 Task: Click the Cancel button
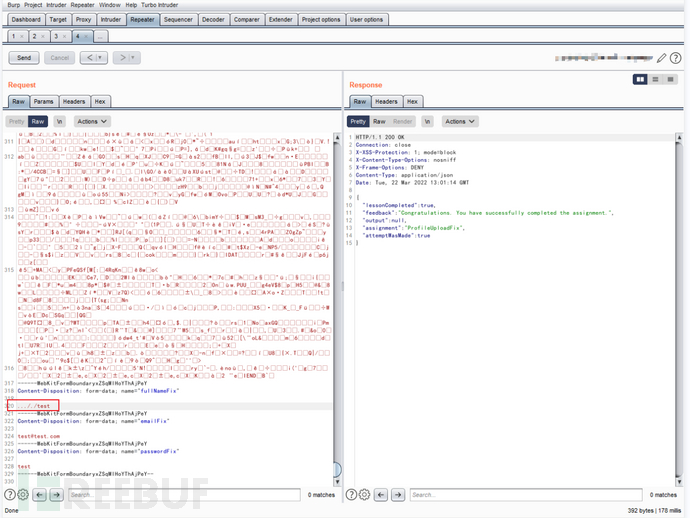point(59,58)
